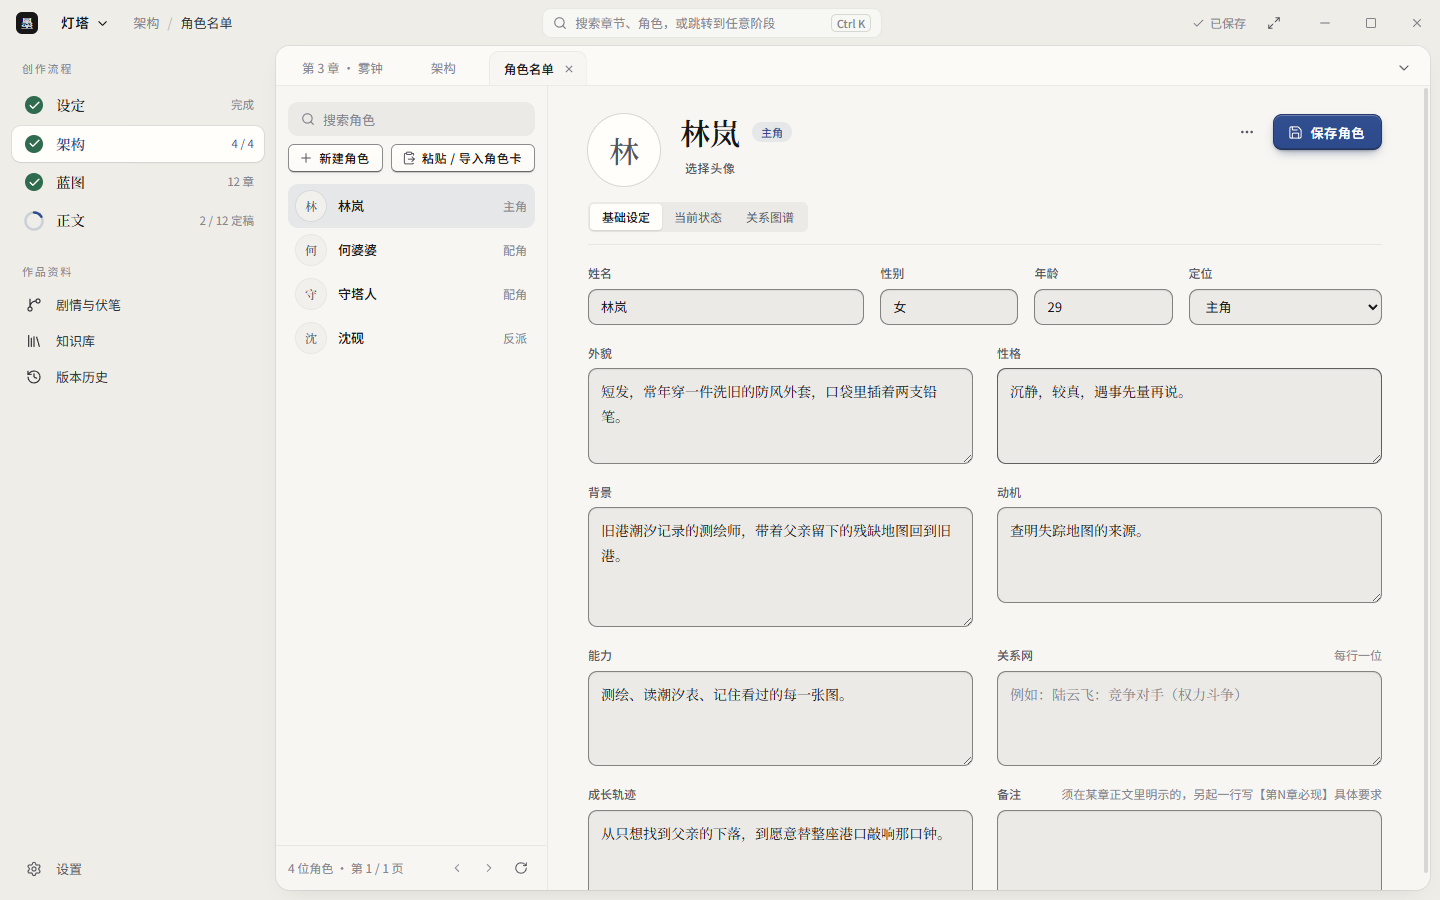Click the 姓名 input field

coord(726,307)
